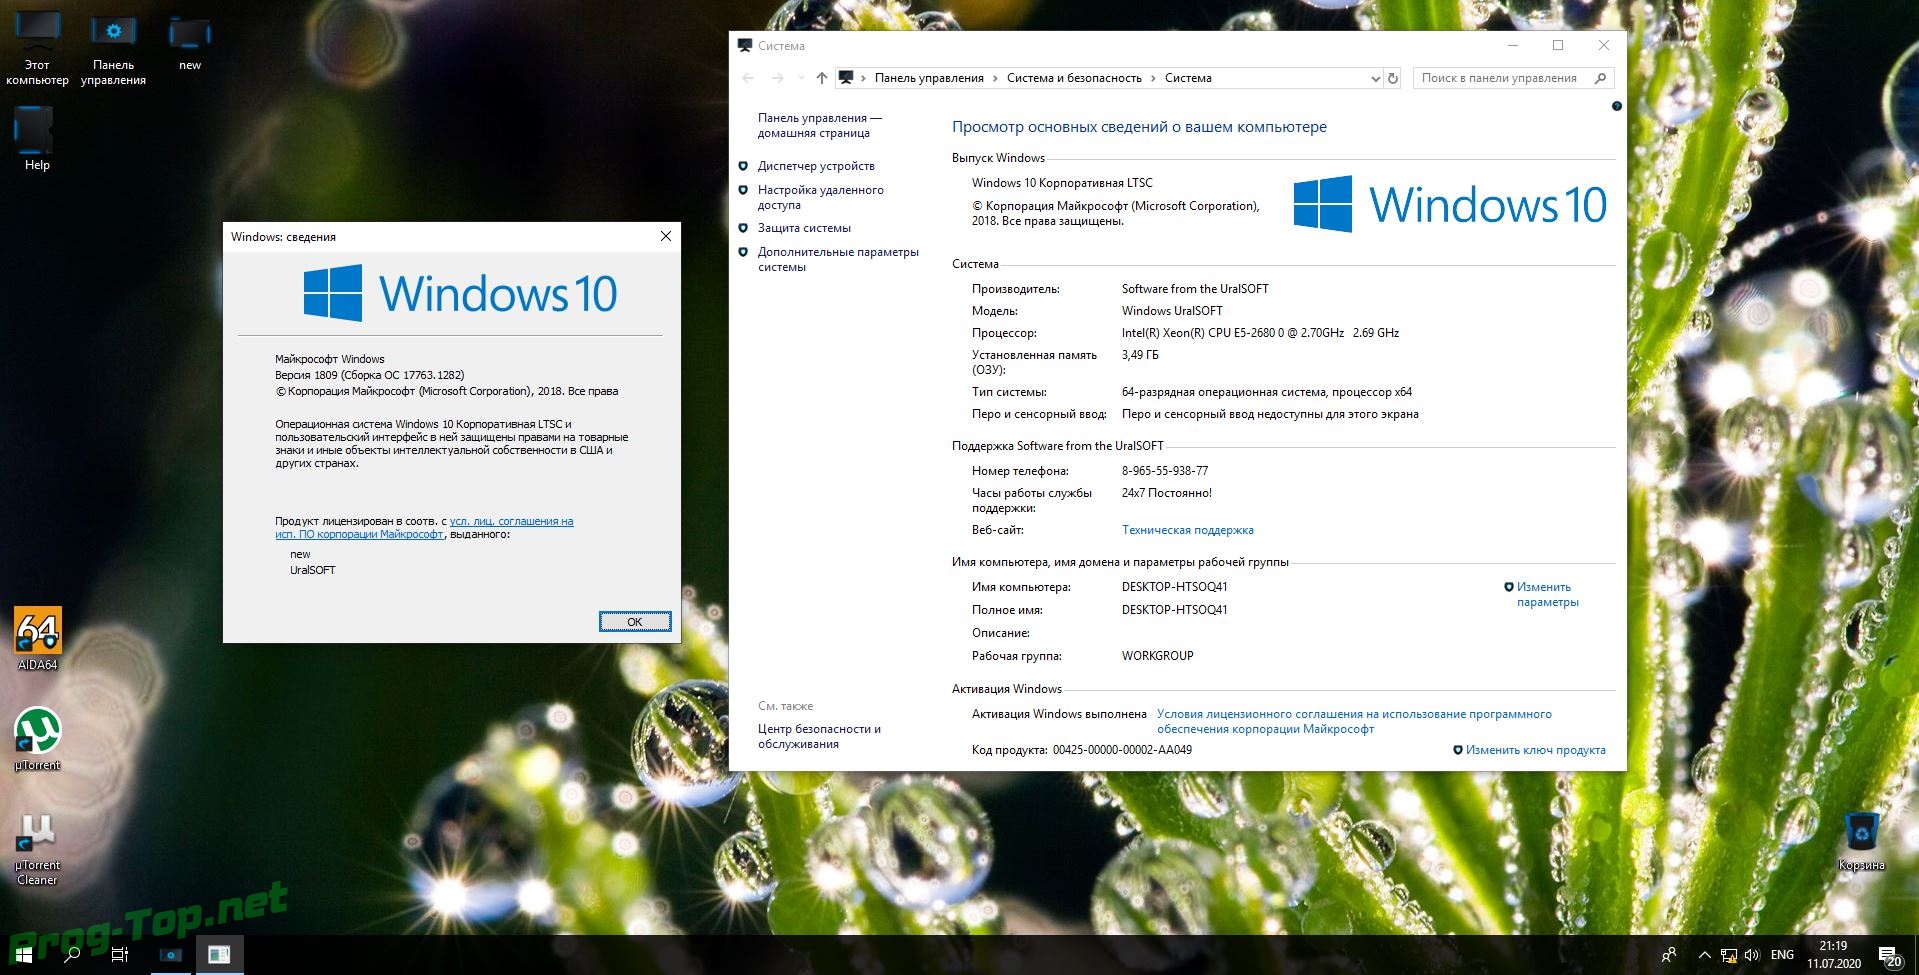Open Центр безопасности и обслуживания

(x=819, y=736)
